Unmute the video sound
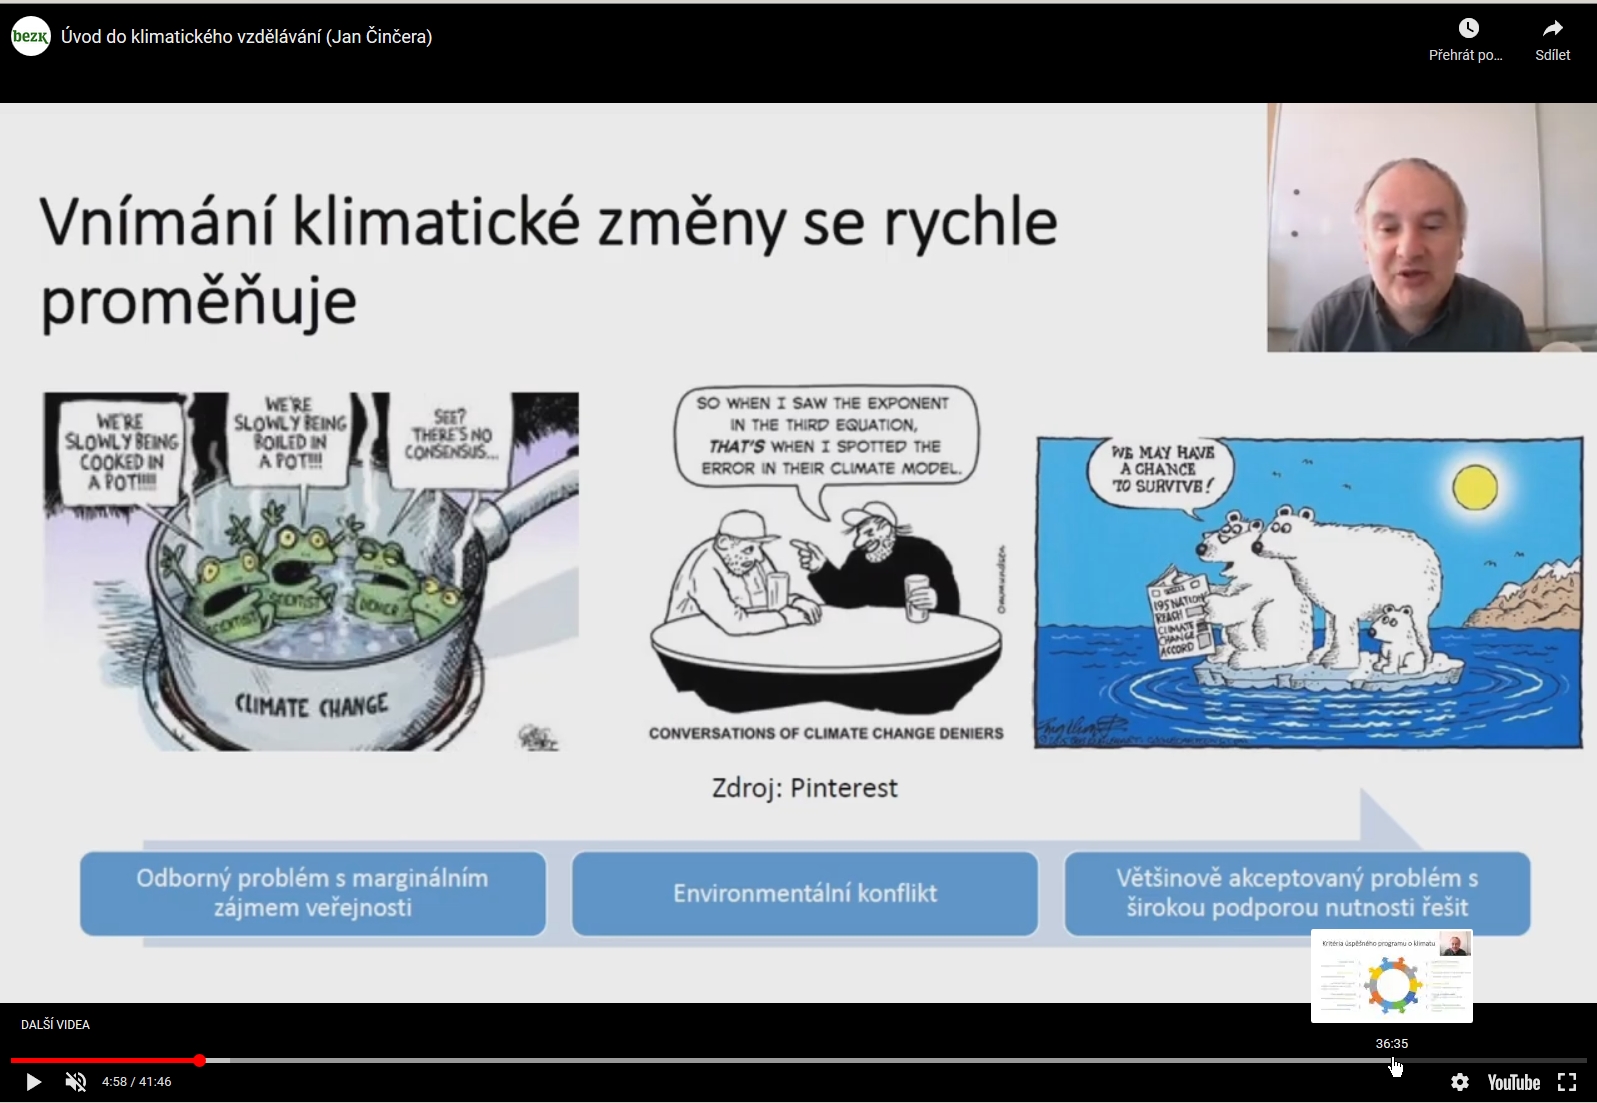 76,1082
